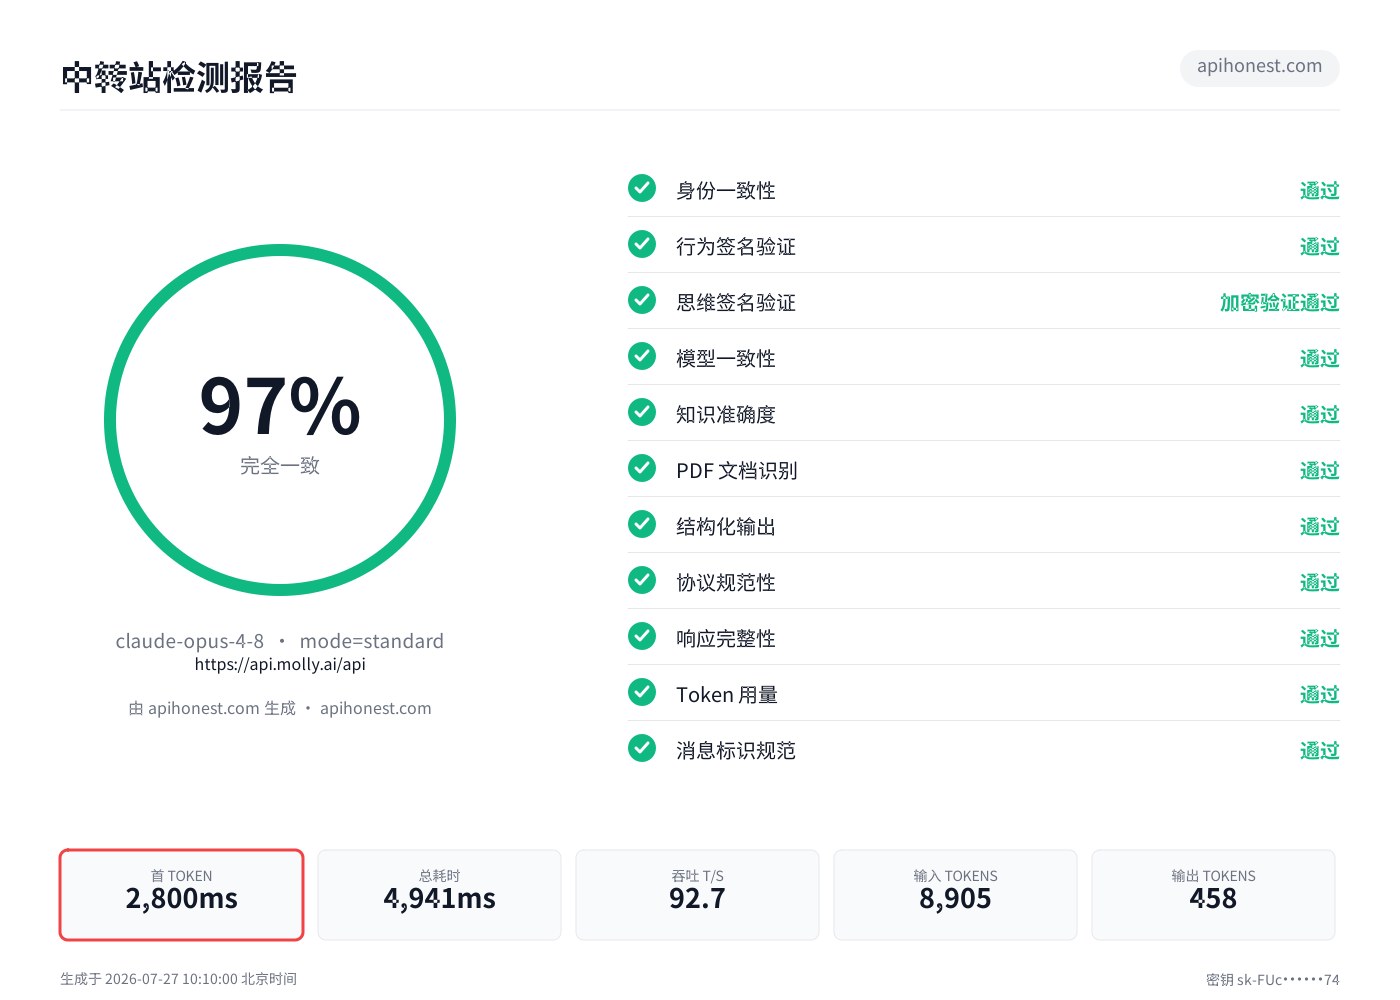
Task: Click the check icon next to 思维签名验证
Action: point(642,300)
